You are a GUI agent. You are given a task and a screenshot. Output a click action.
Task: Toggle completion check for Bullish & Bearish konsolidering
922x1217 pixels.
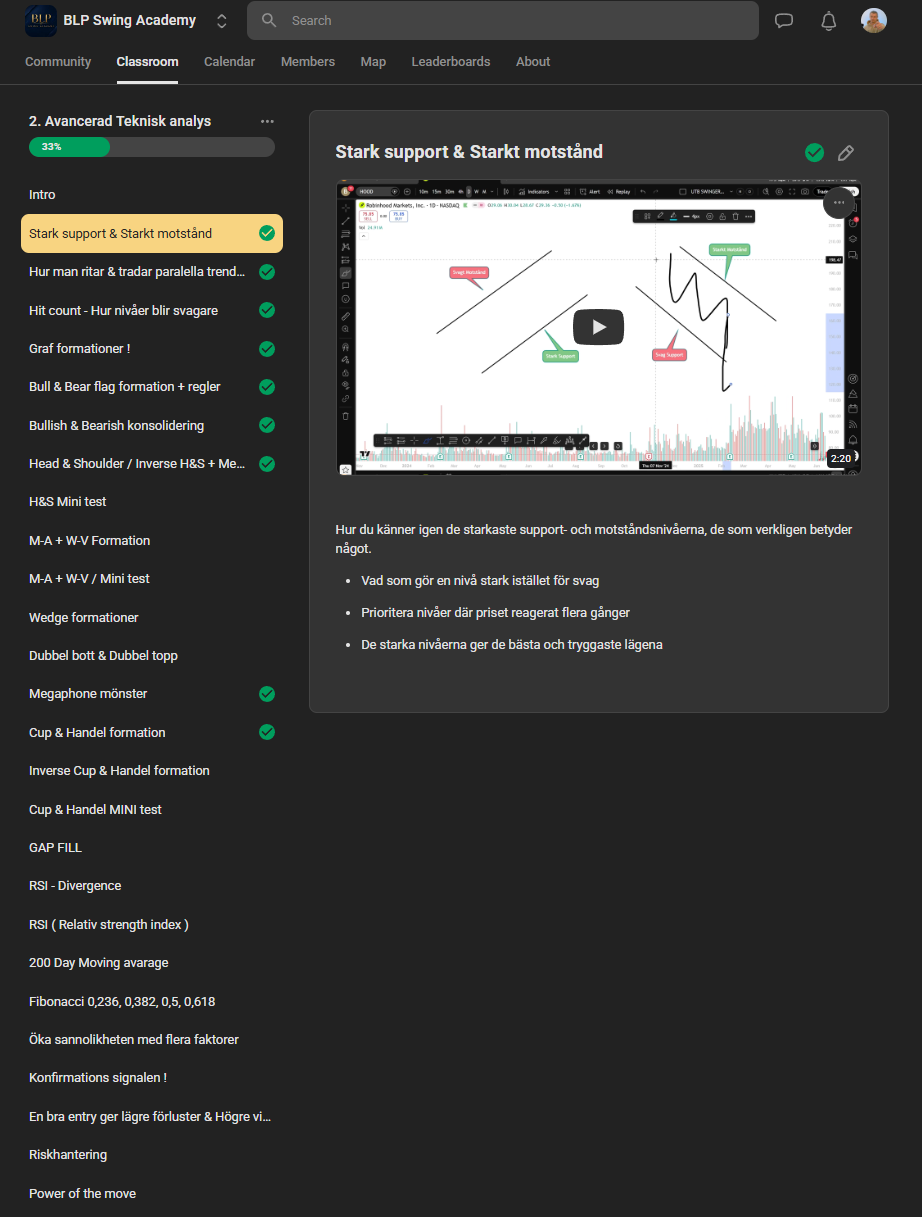pyautogui.click(x=267, y=425)
